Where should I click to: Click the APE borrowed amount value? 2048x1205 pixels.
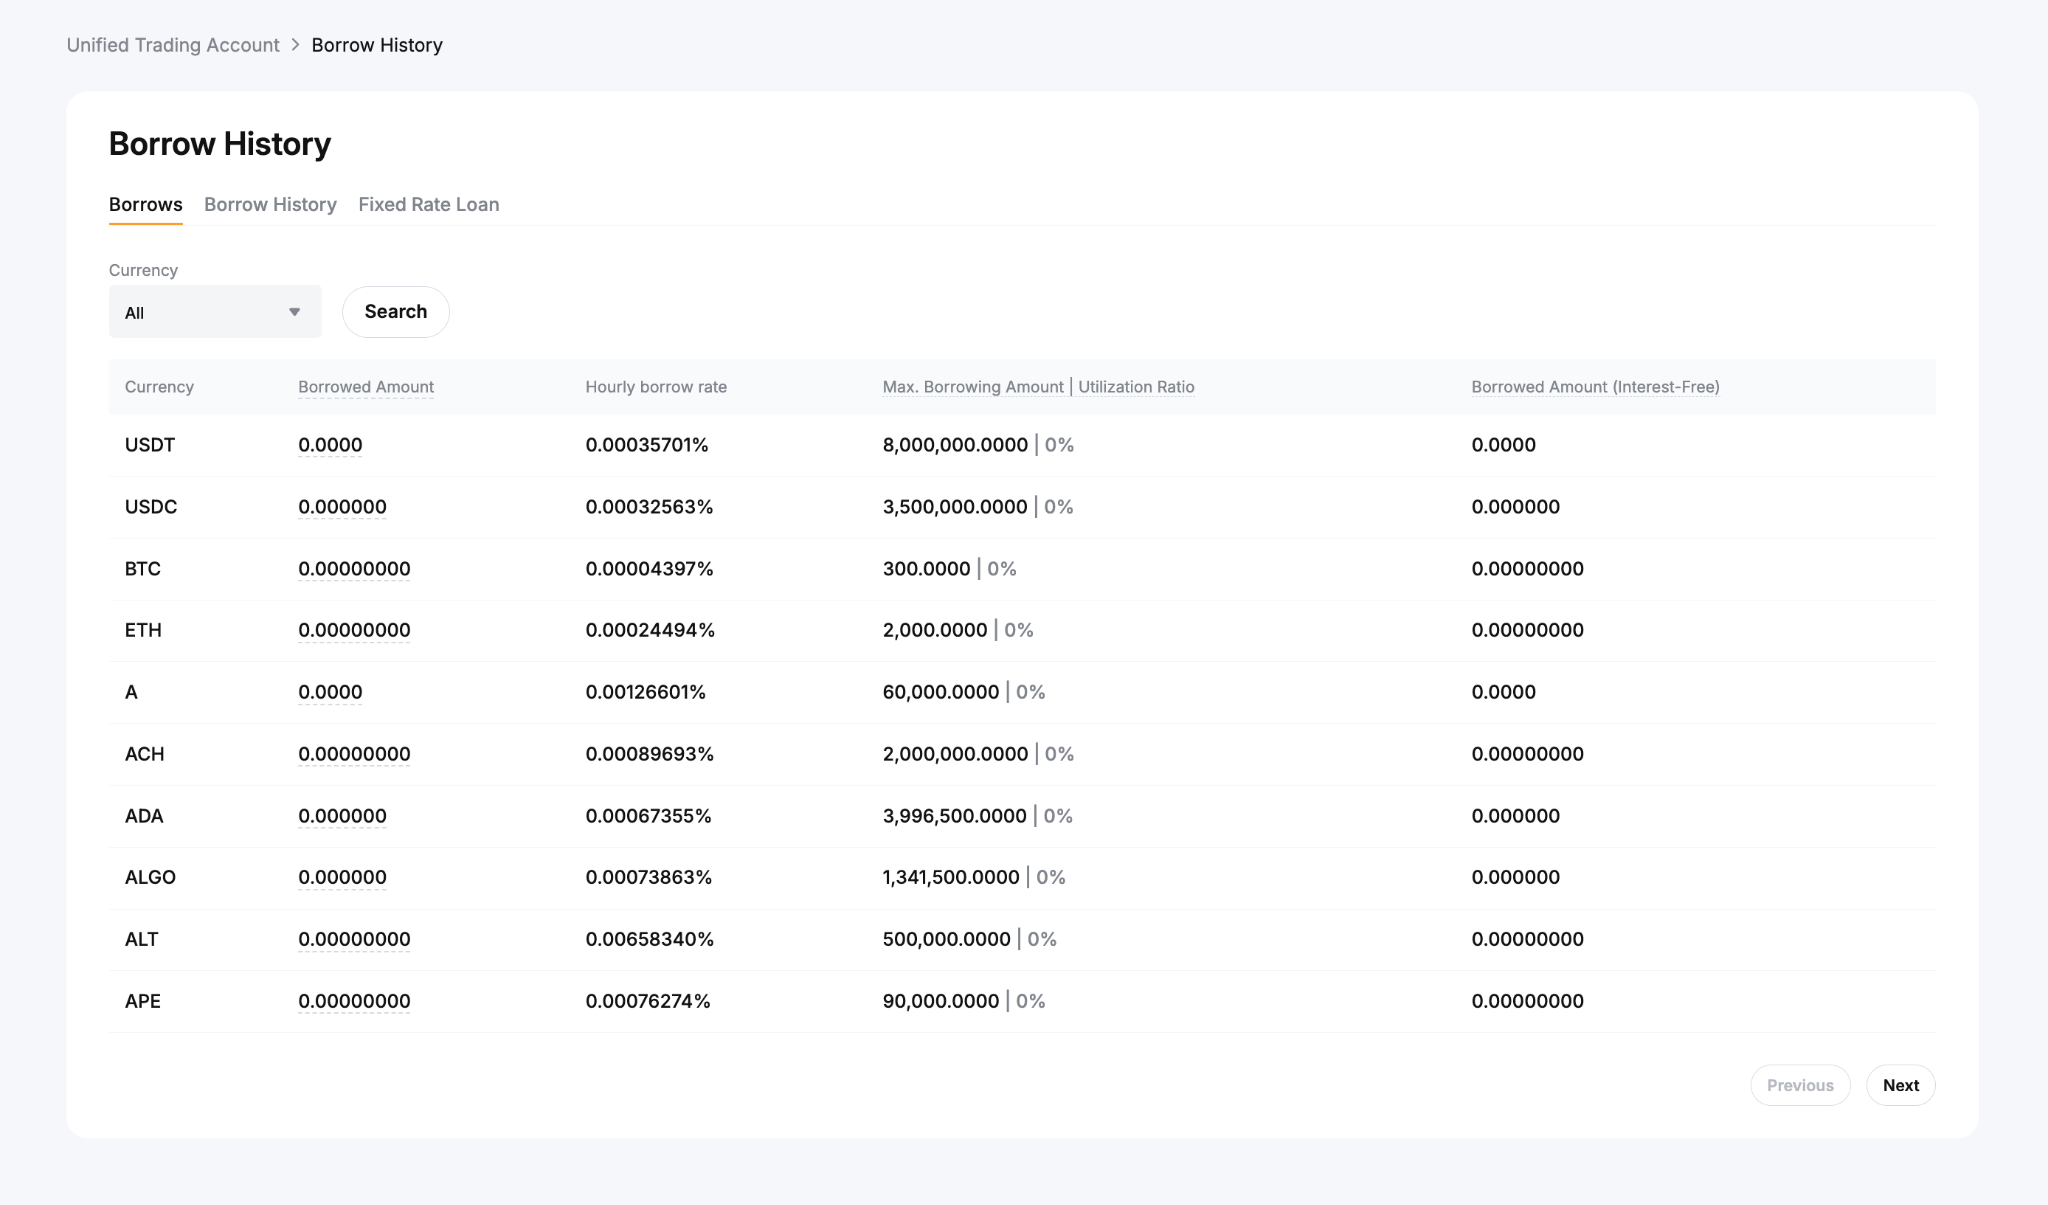coord(354,1001)
